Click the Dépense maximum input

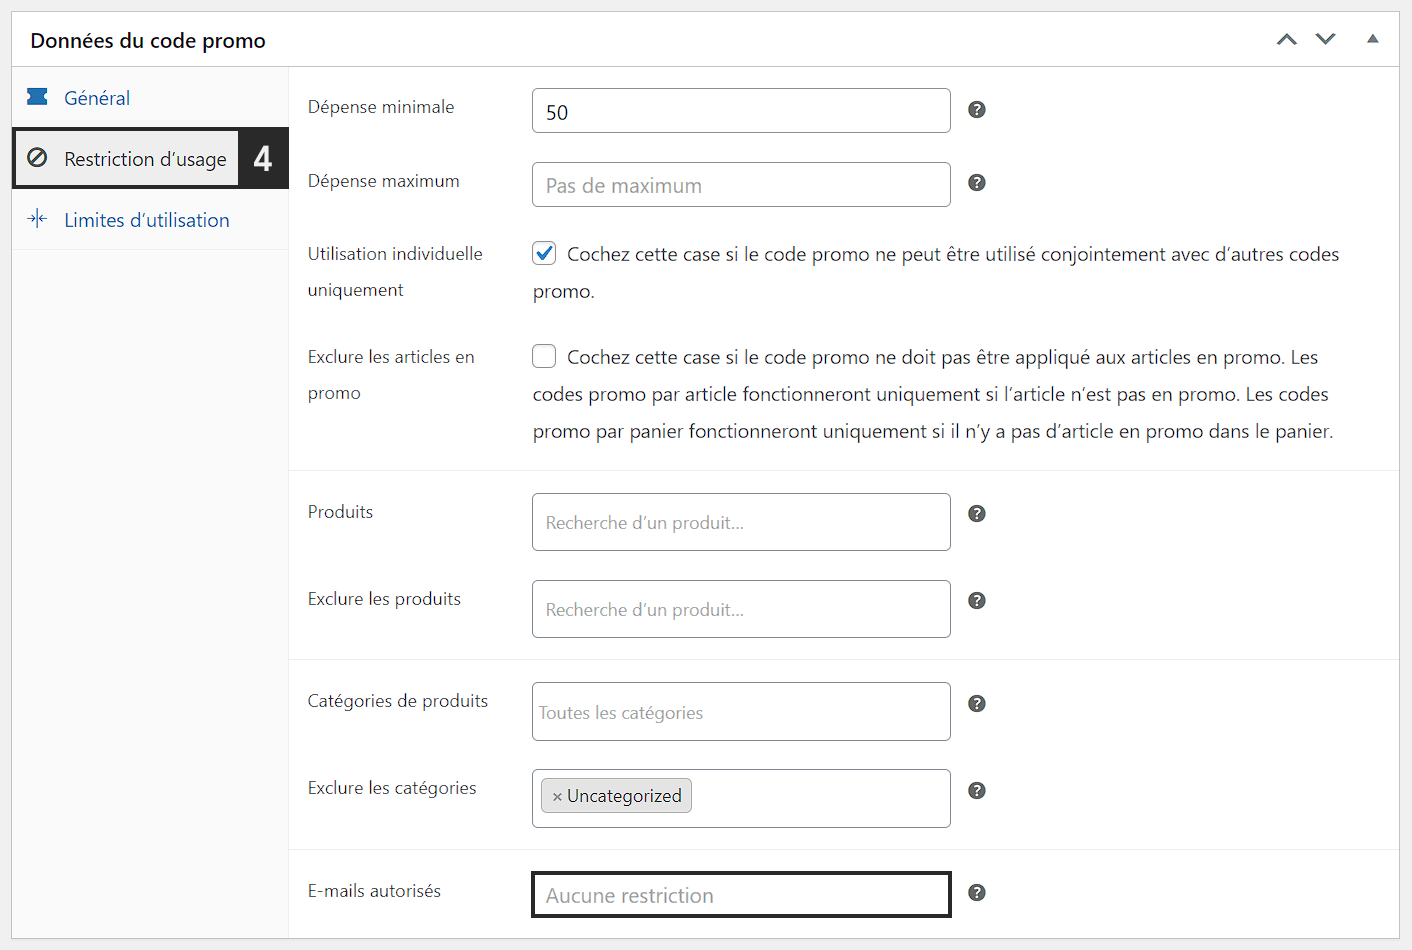741,185
